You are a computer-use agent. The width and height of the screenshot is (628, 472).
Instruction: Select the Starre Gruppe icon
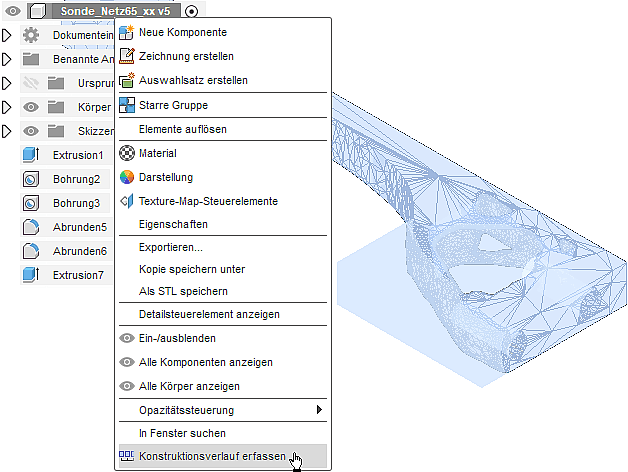(127, 105)
